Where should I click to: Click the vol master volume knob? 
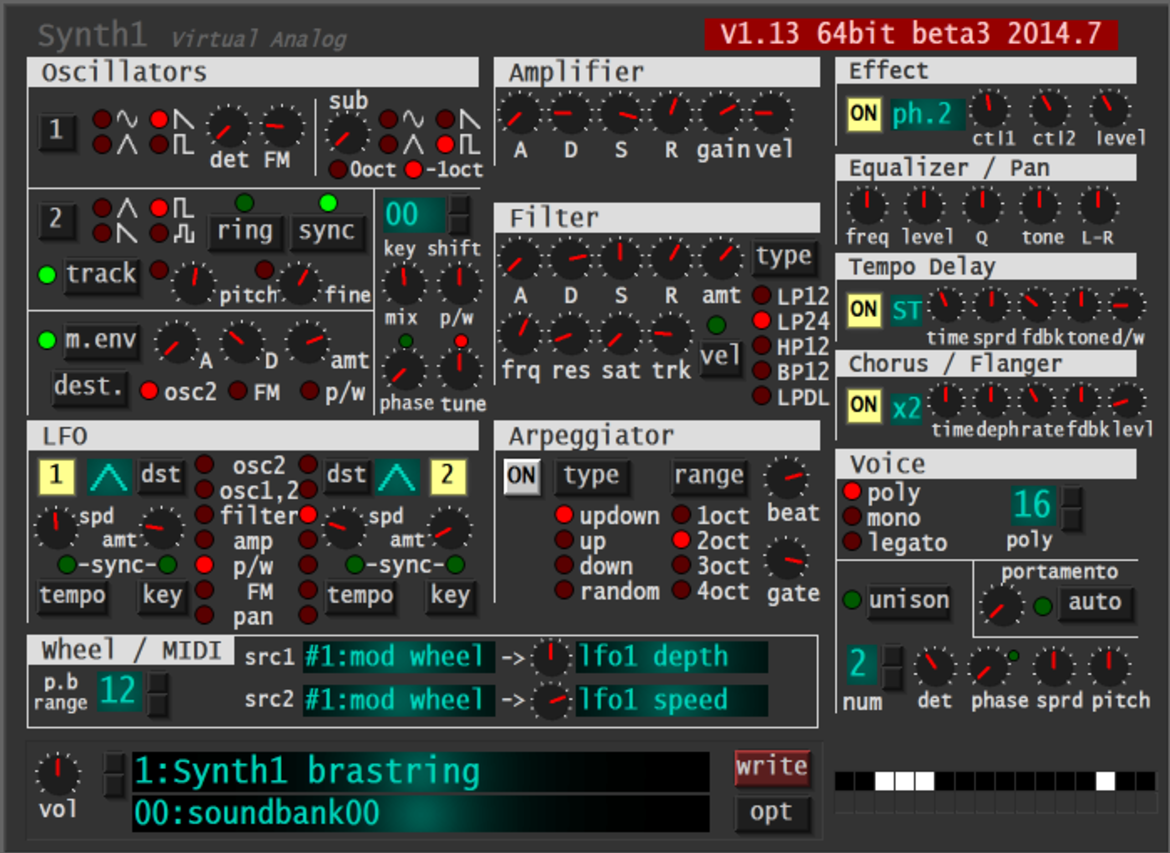[57, 774]
